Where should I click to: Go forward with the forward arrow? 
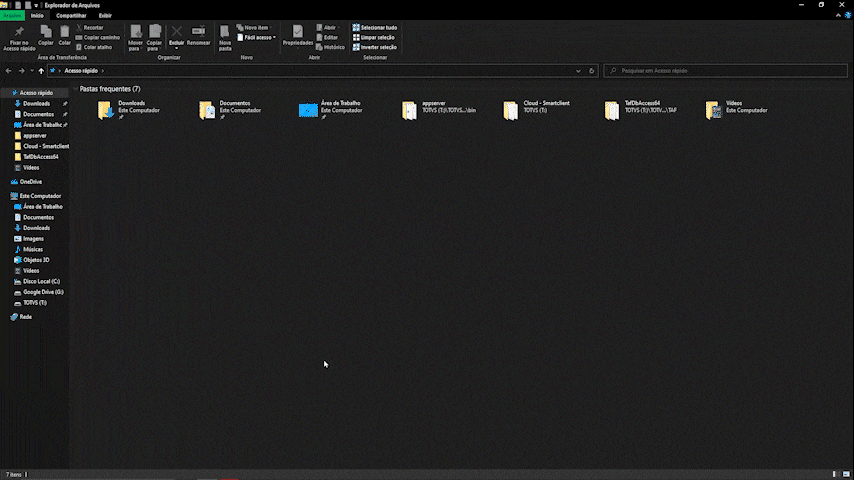coord(21,71)
